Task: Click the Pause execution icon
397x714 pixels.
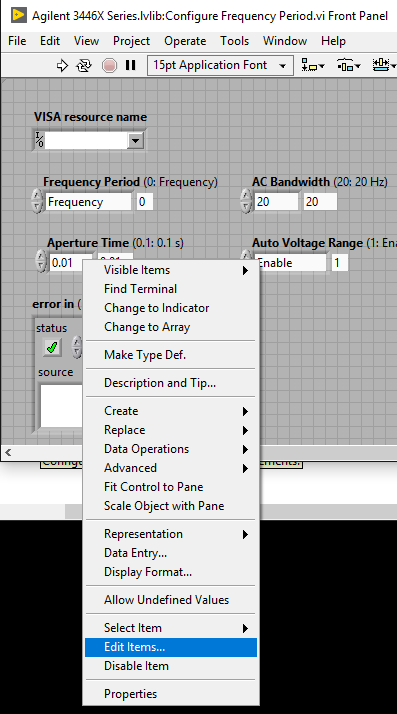Action: [x=131, y=66]
